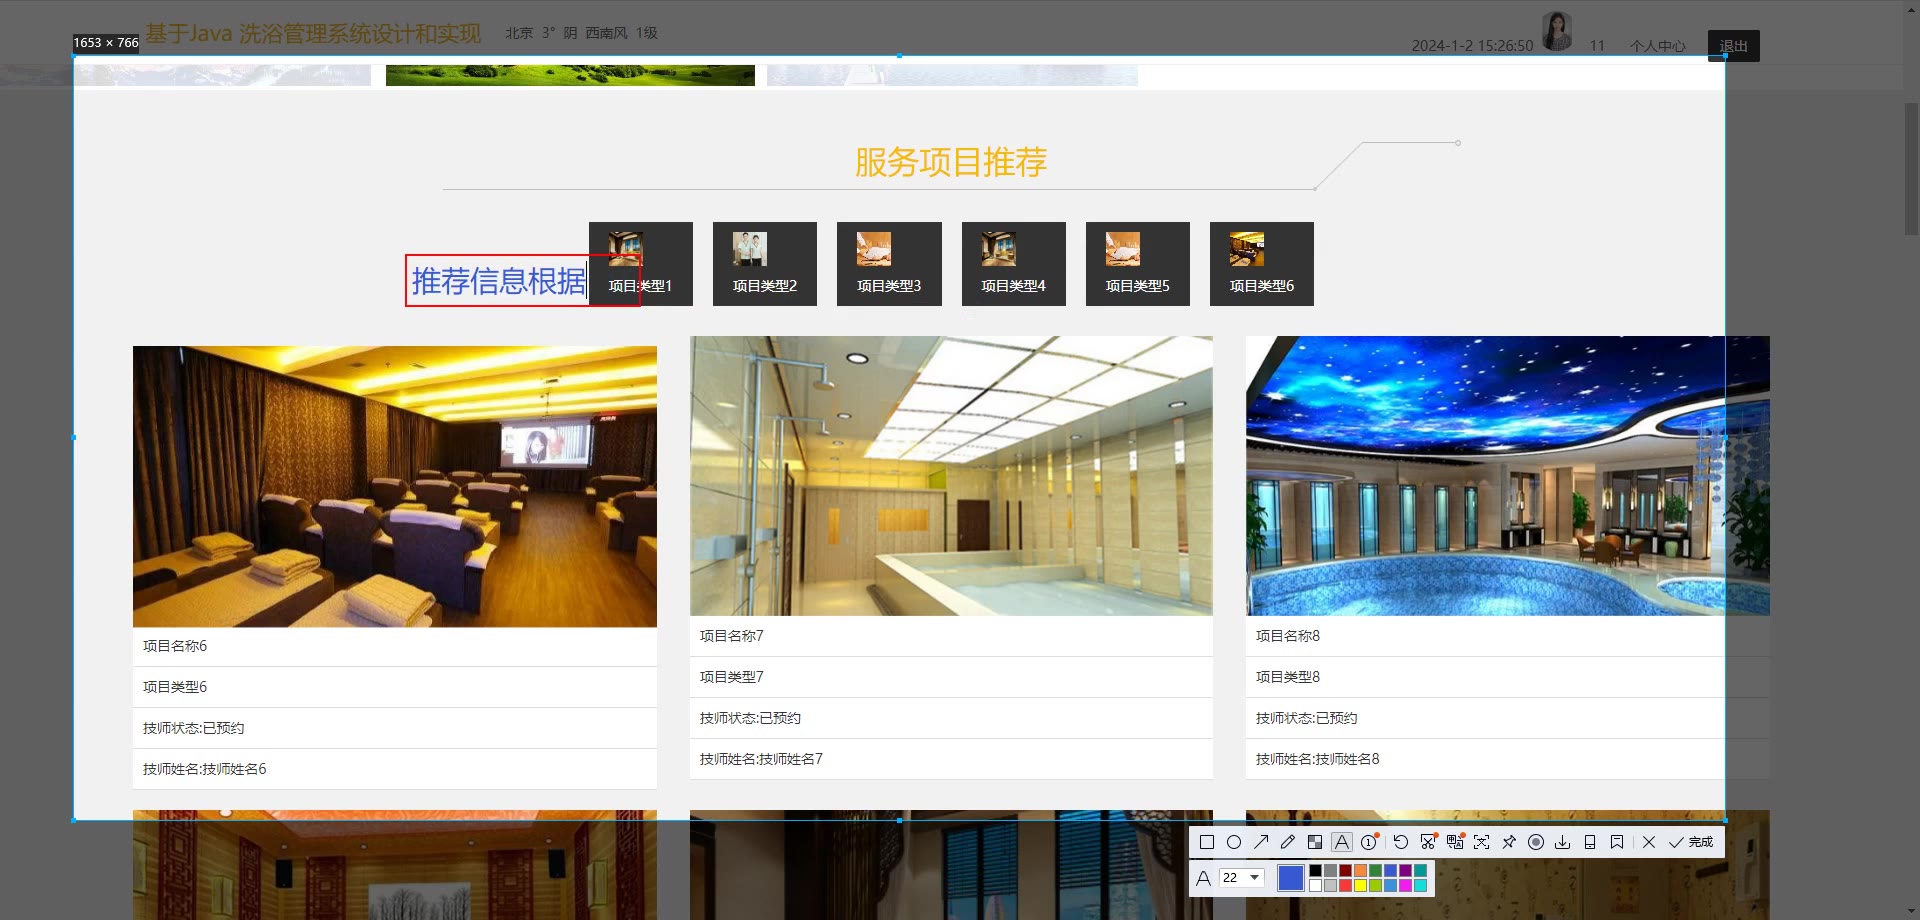This screenshot has height=920, width=1920.
Task: Open the 项目名称7 bath pool image
Action: [x=951, y=476]
